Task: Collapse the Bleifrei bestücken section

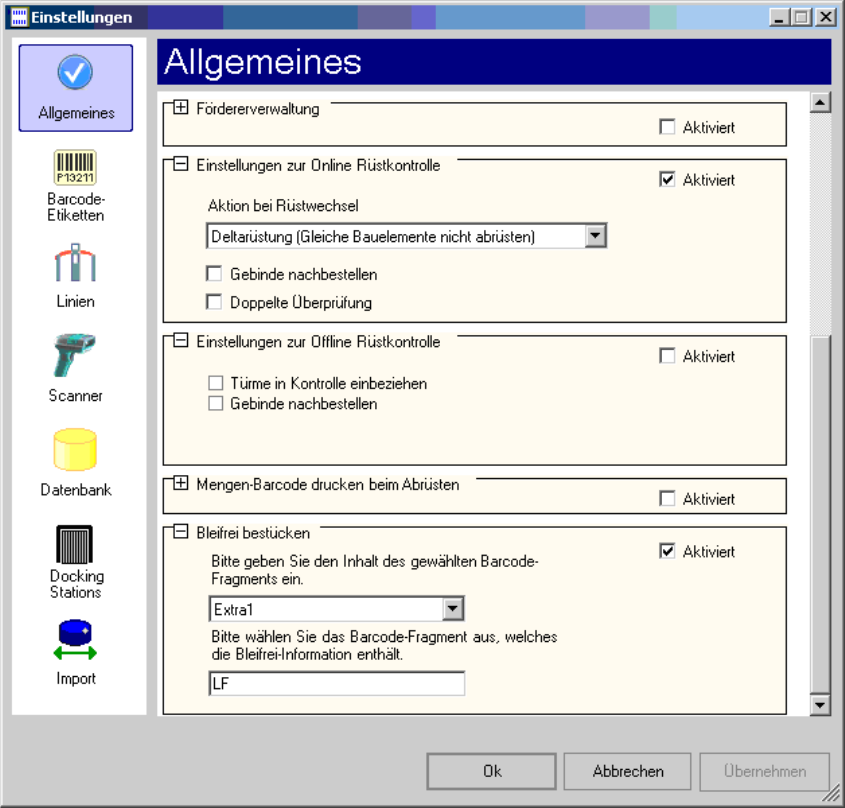Action: click(x=181, y=532)
